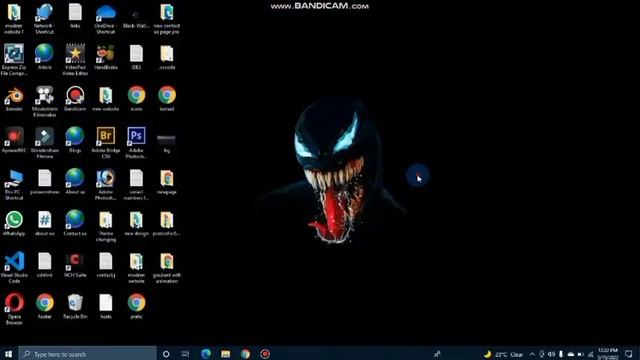This screenshot has width=640, height=360.
Task: Open VideoPad Video Editor shortcut
Action: click(x=75, y=60)
